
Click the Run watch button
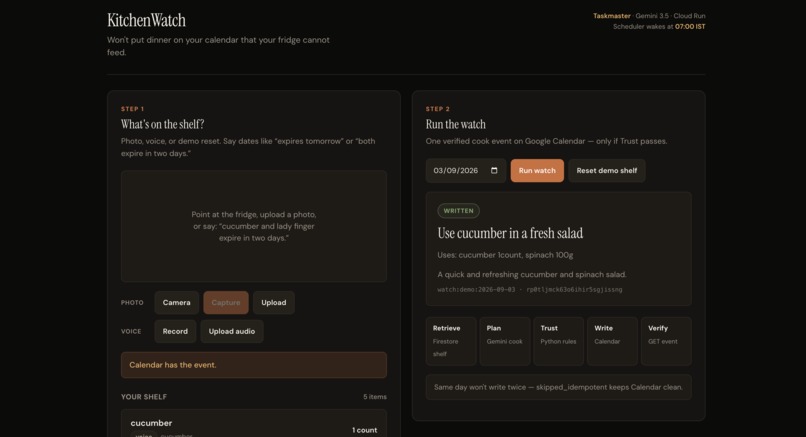(x=537, y=171)
